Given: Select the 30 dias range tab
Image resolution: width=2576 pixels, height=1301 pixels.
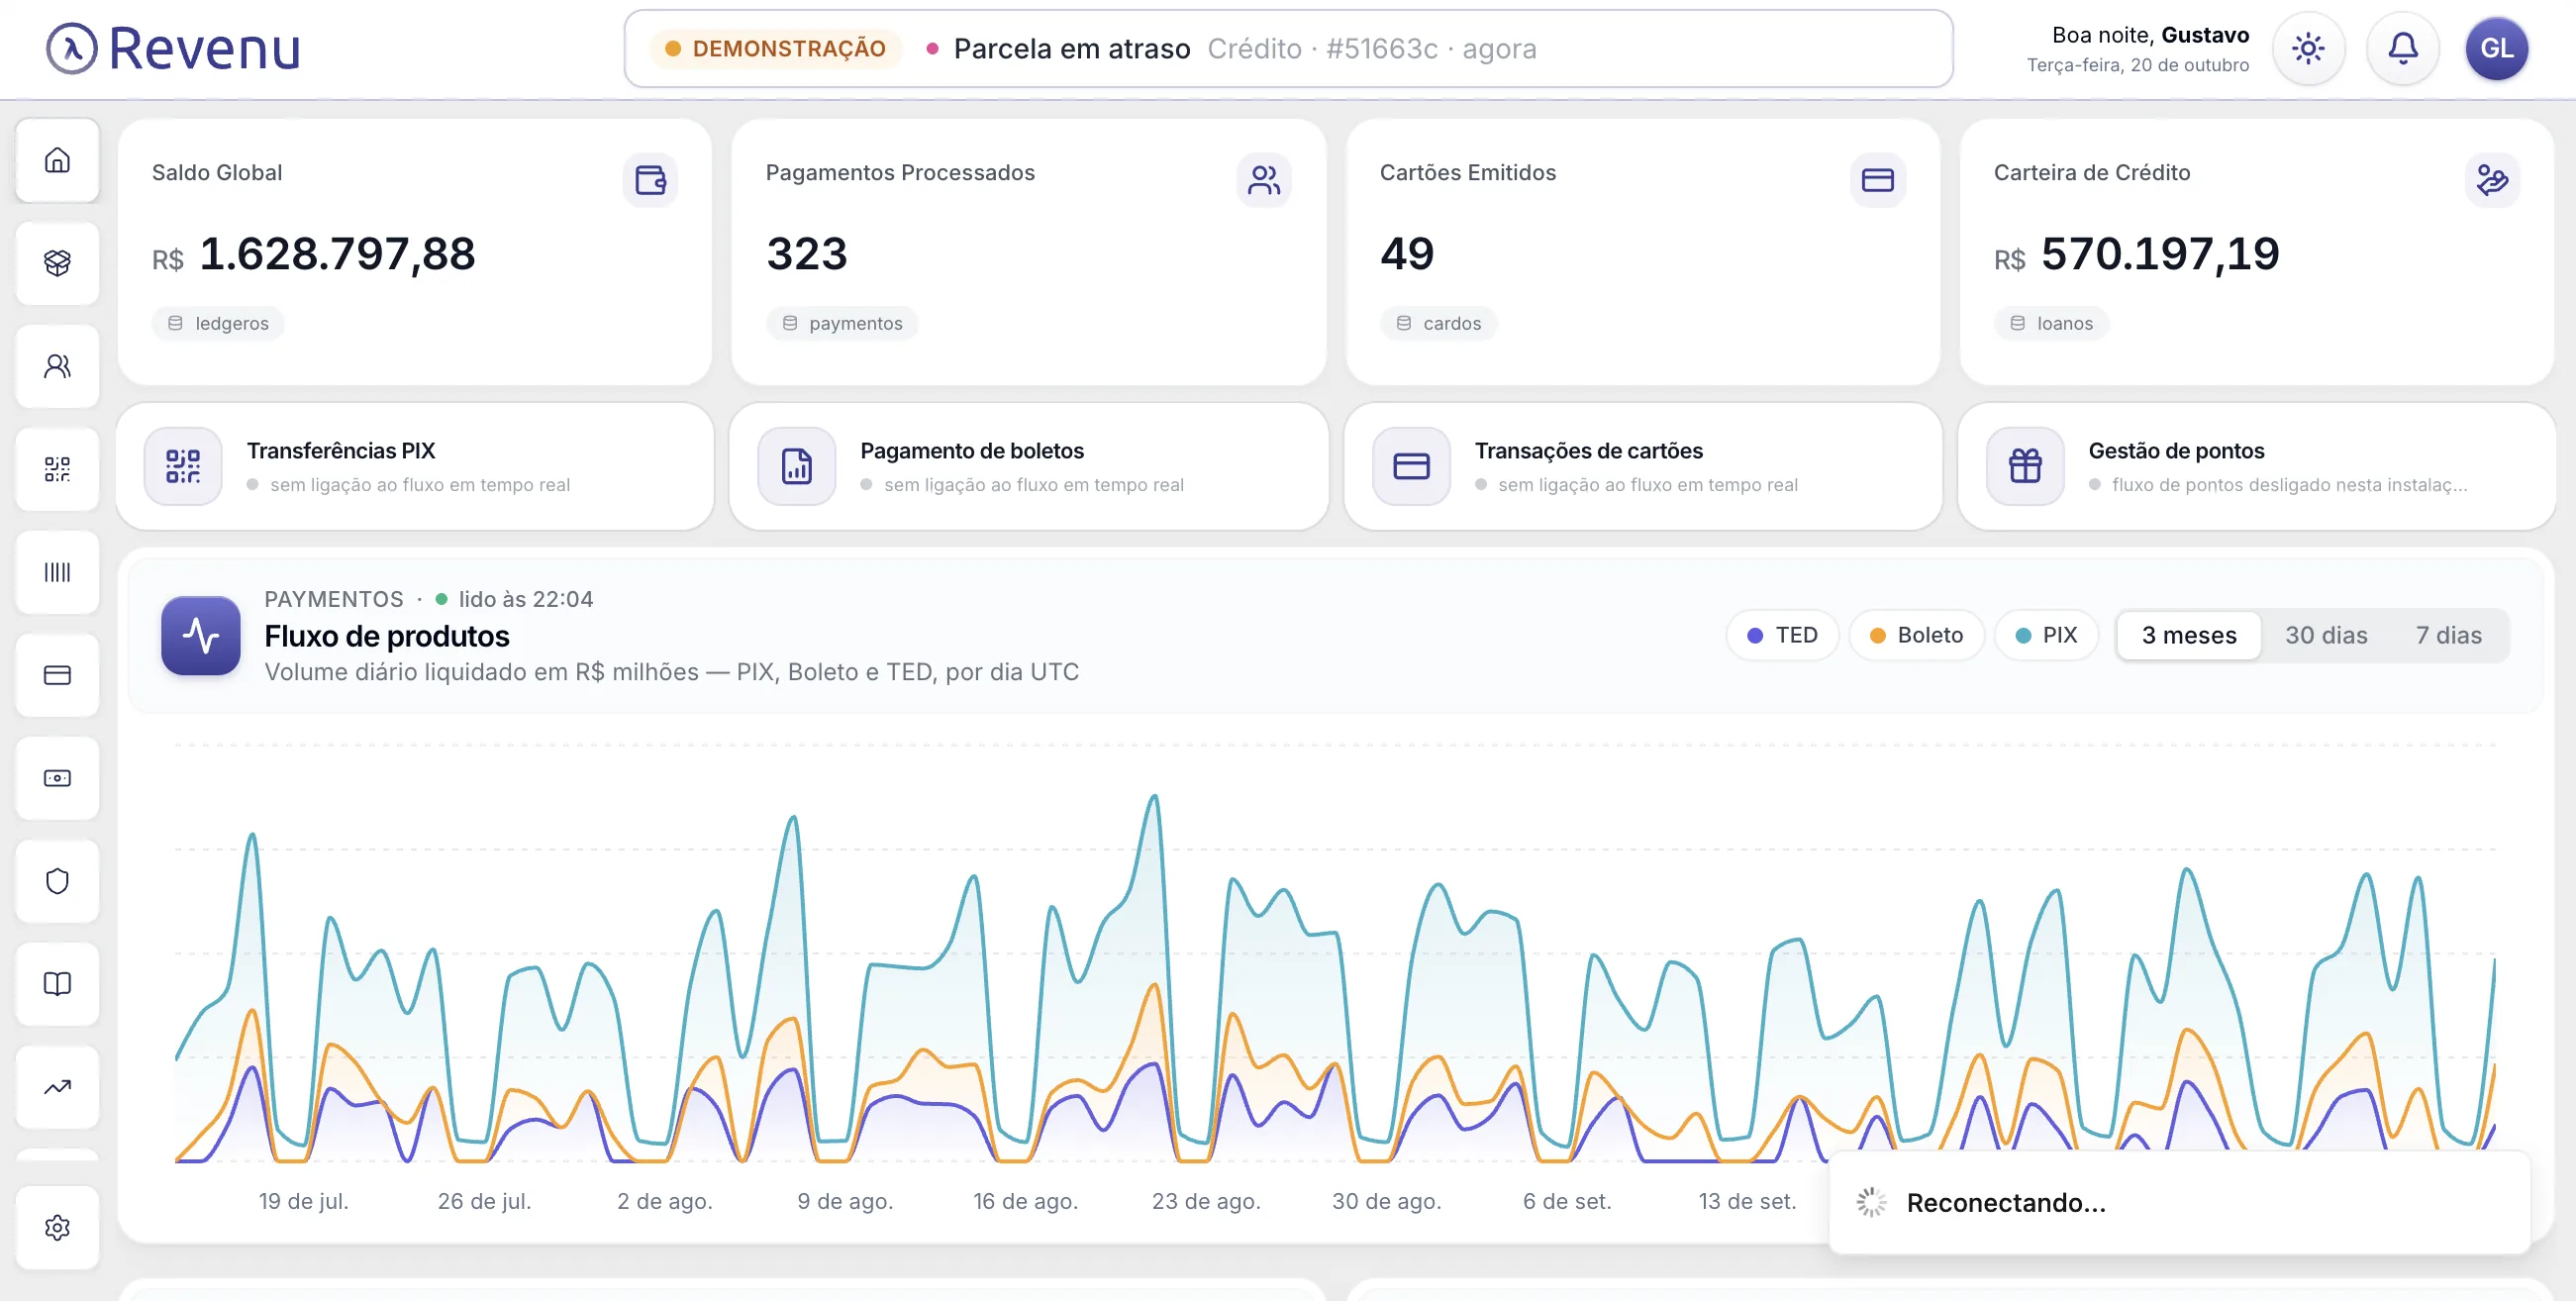Looking at the screenshot, I should (x=2326, y=635).
